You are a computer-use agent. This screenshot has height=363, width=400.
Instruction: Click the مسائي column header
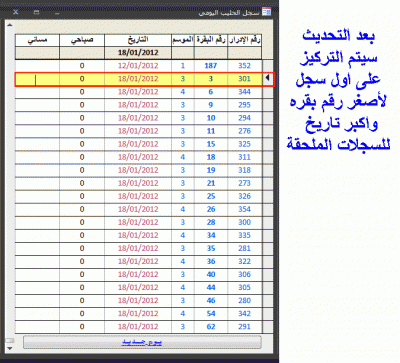(37, 40)
